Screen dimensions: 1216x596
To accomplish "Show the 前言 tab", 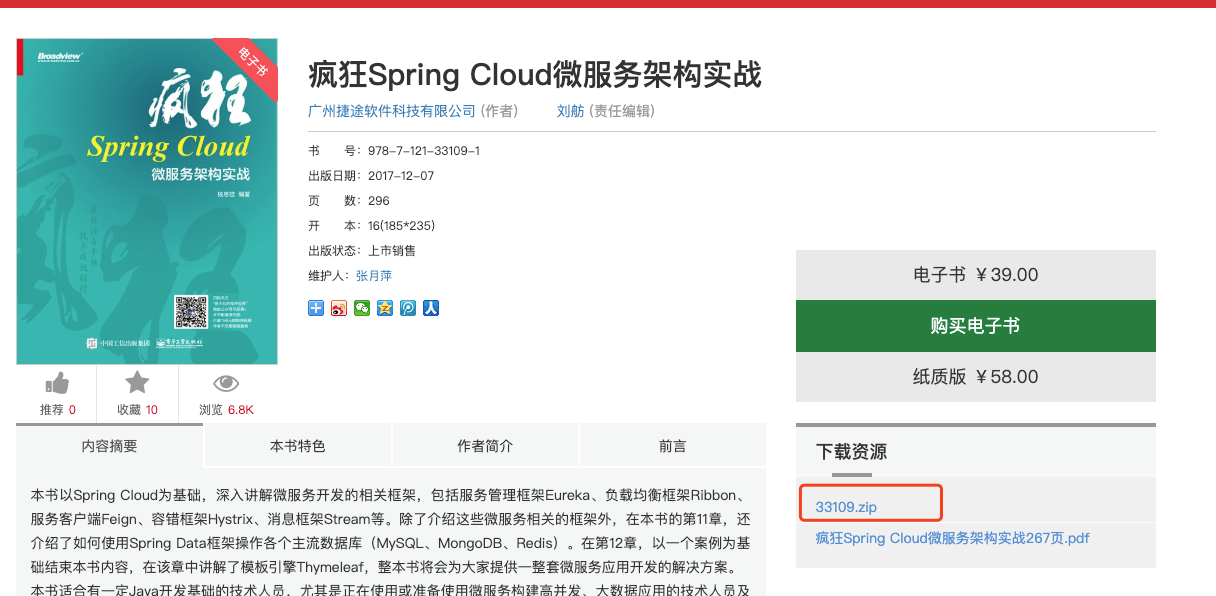I will (672, 446).
